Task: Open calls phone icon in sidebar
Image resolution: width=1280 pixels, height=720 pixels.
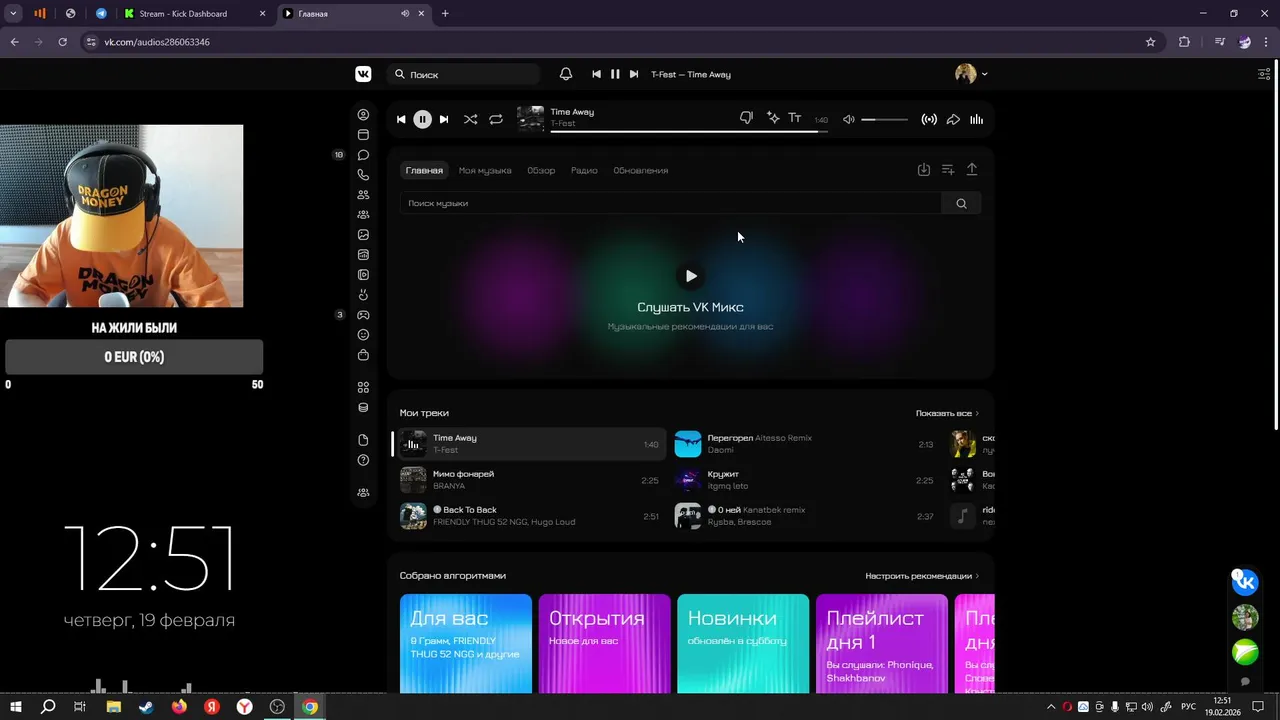Action: coord(363,175)
